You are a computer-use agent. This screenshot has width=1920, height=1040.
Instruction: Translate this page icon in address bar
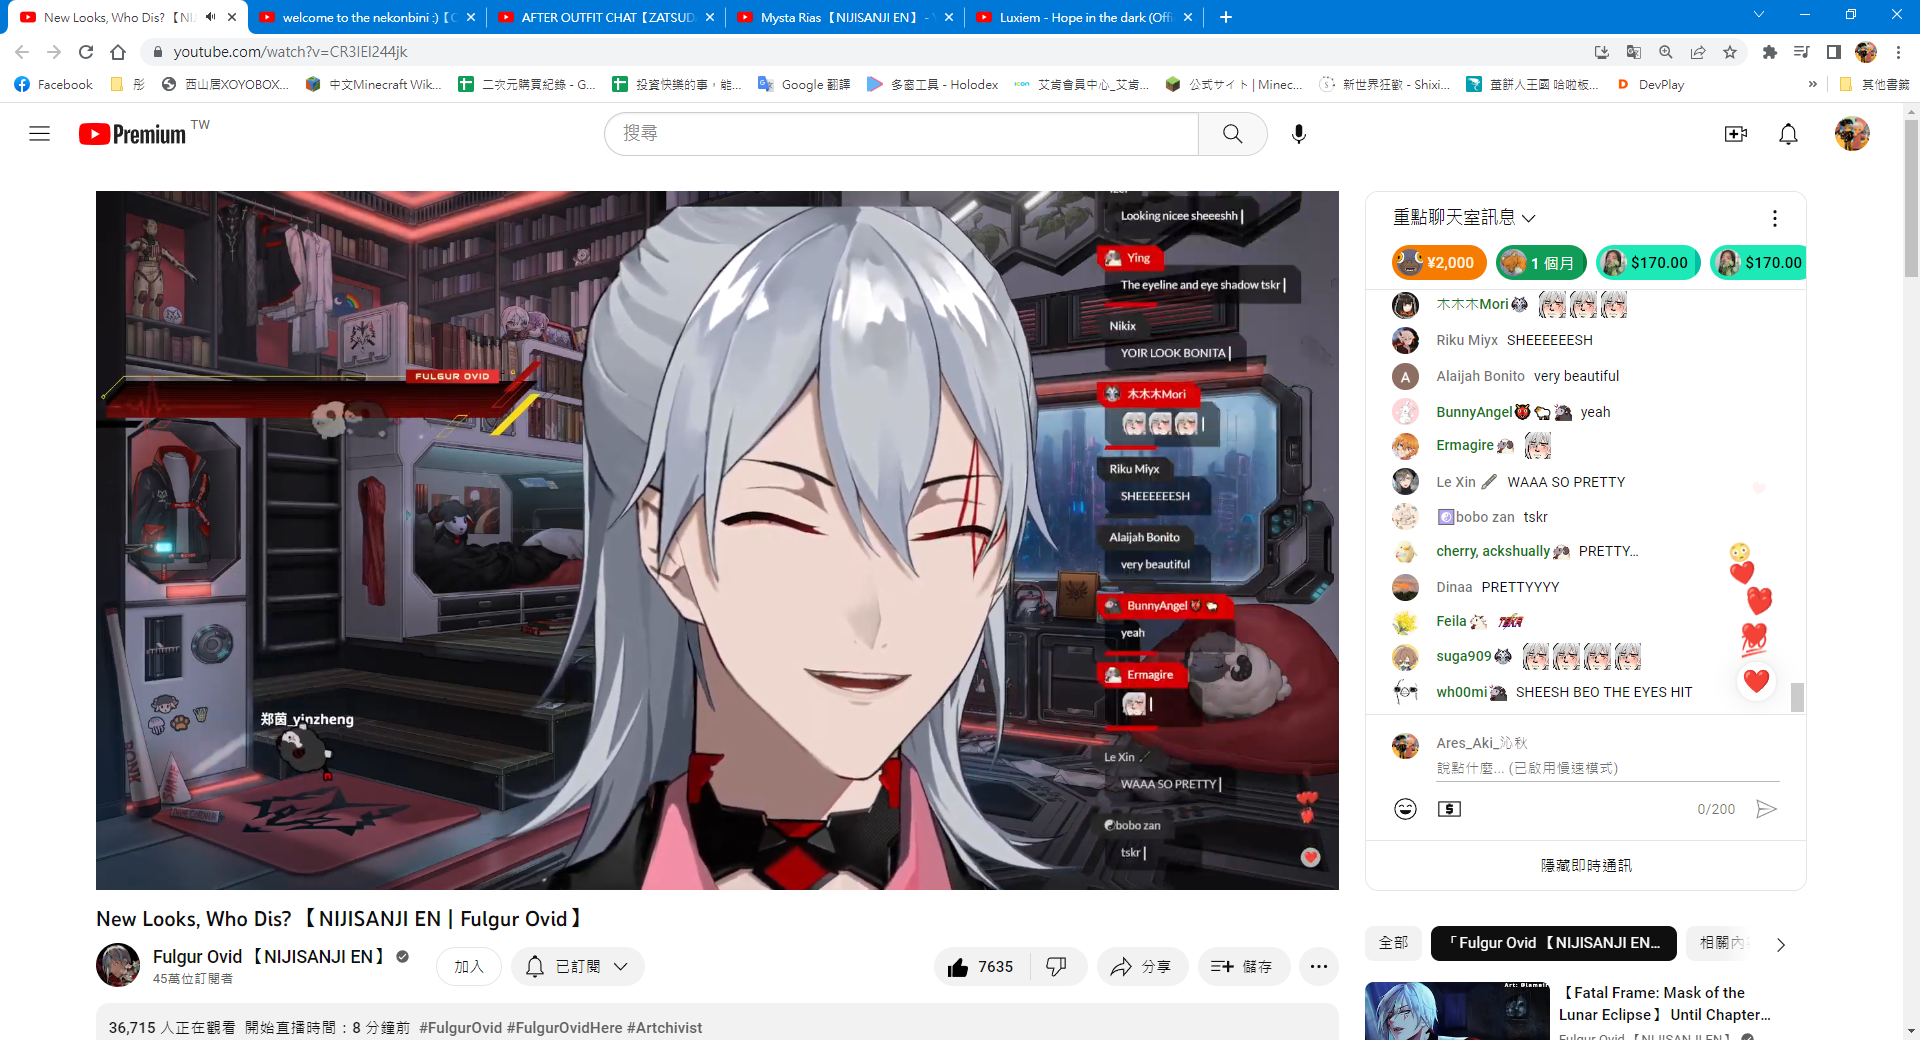tap(1634, 52)
